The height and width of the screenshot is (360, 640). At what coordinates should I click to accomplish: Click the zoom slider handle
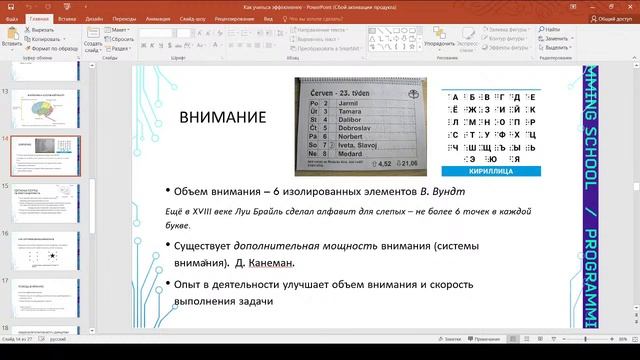585,339
